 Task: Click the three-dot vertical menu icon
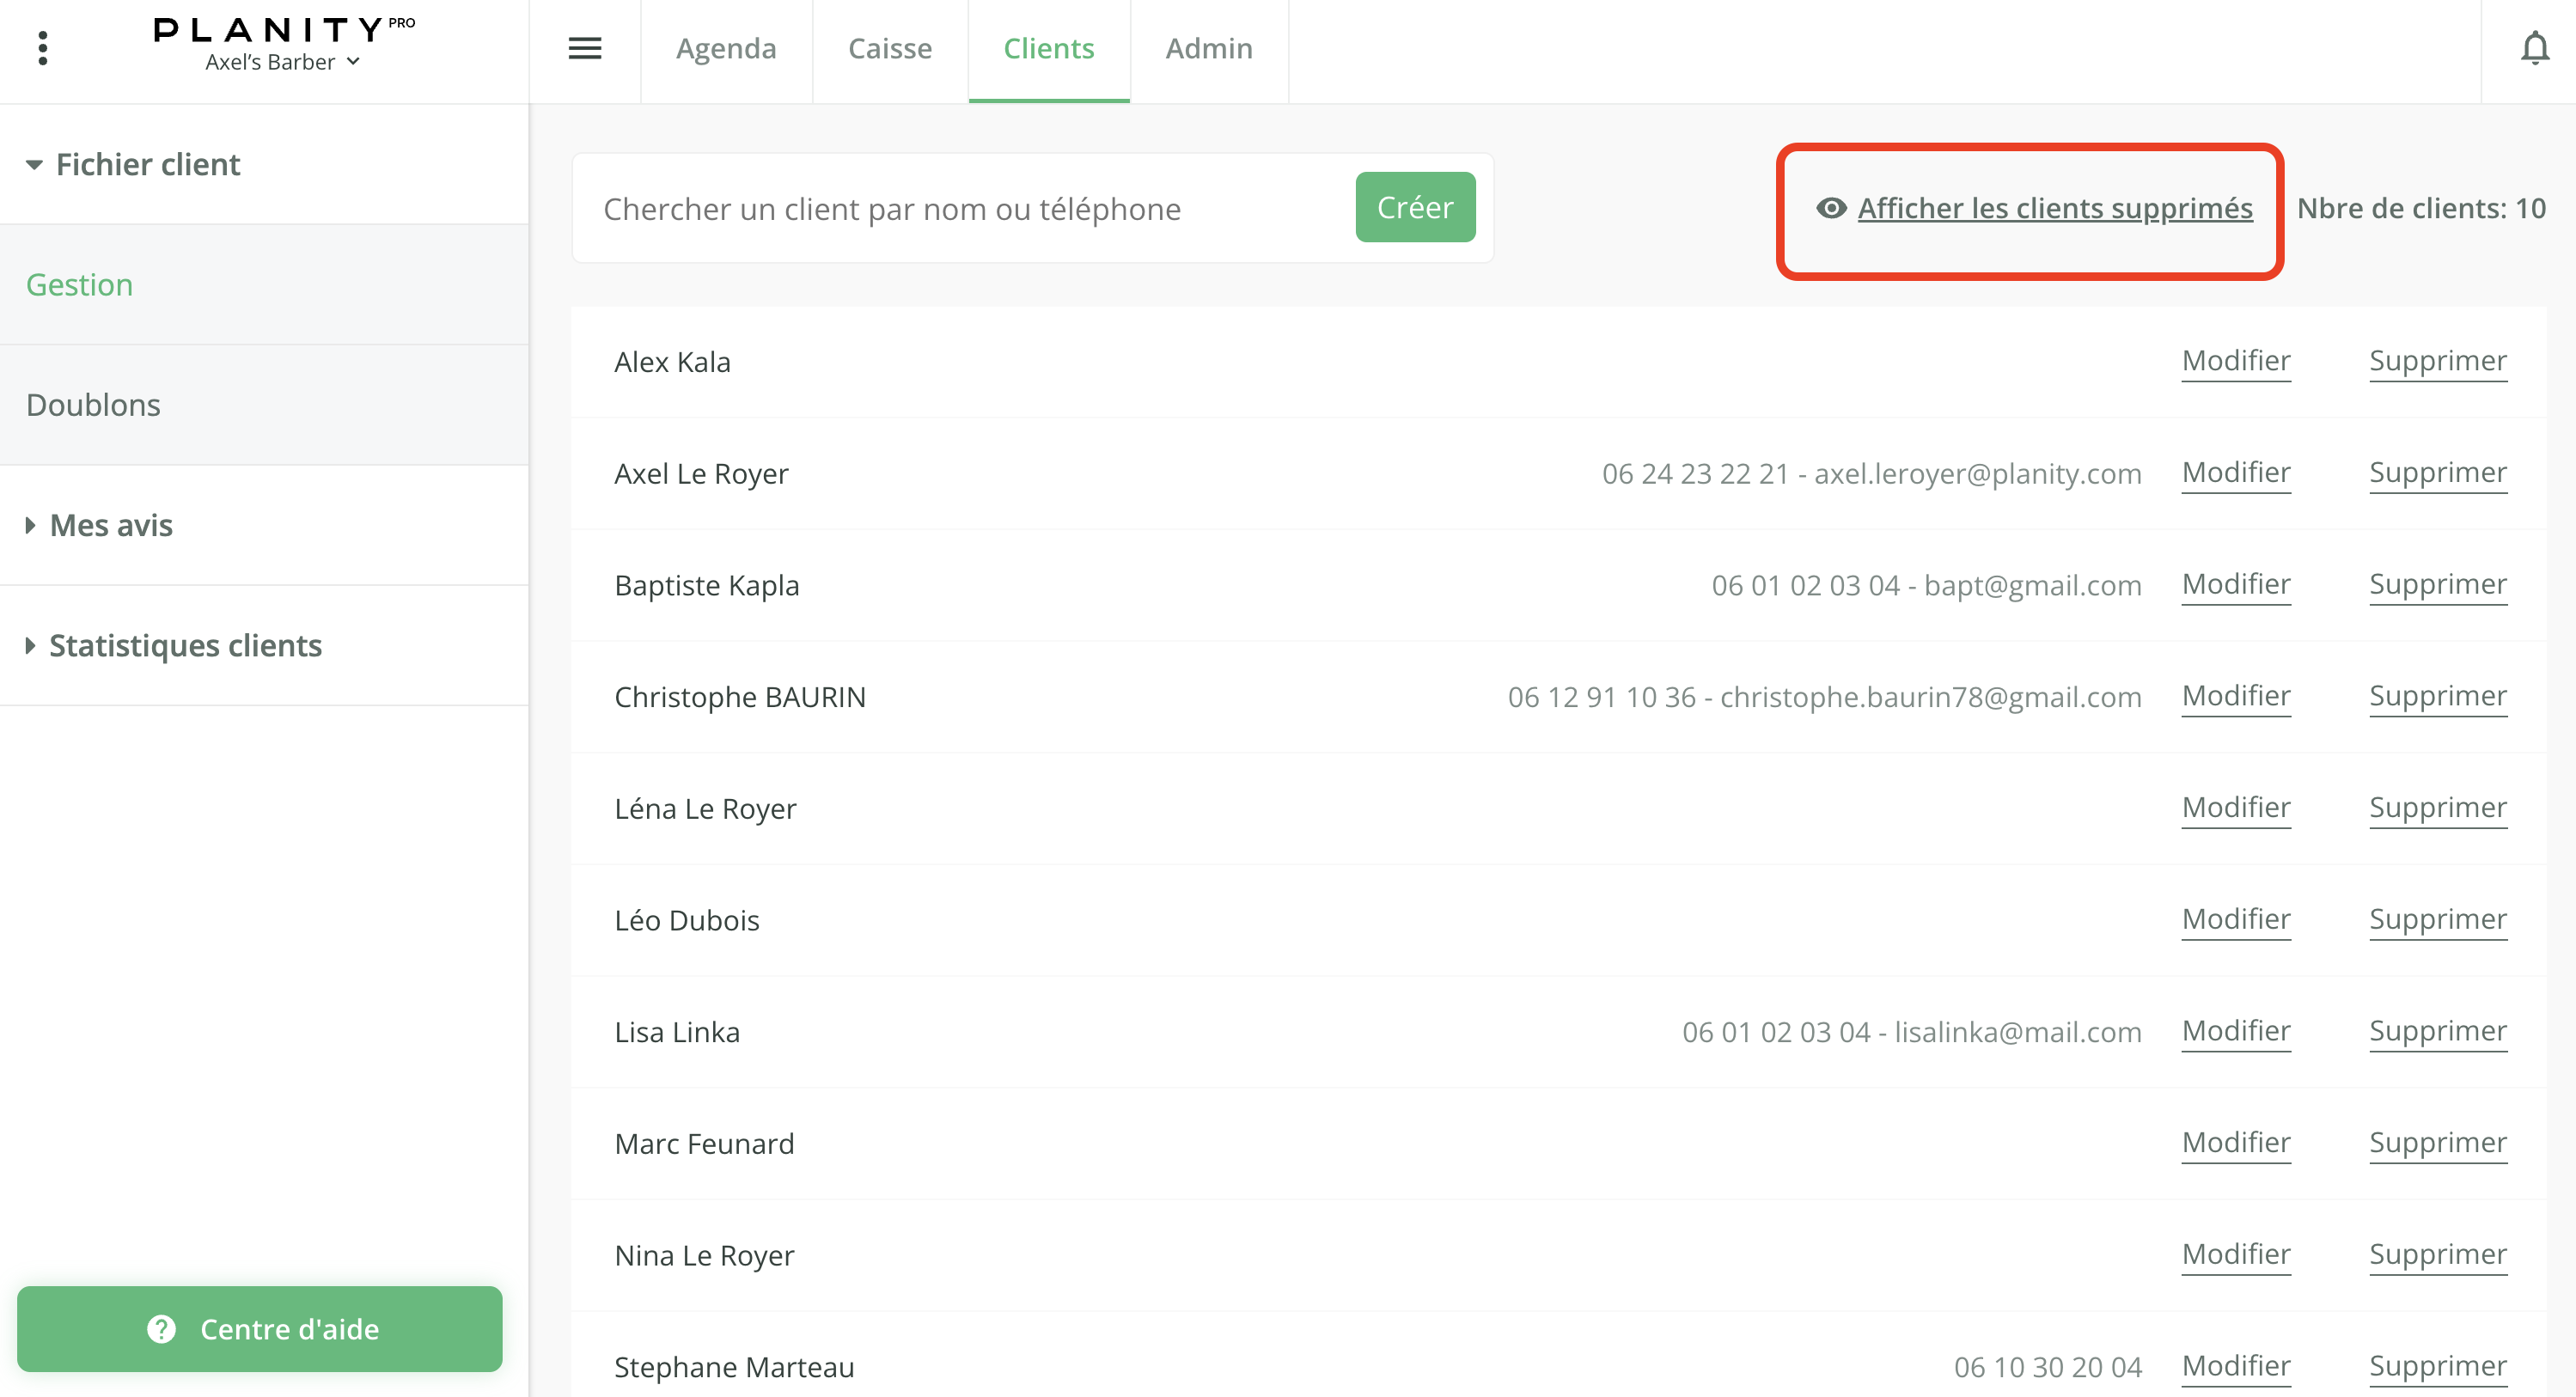(42, 48)
